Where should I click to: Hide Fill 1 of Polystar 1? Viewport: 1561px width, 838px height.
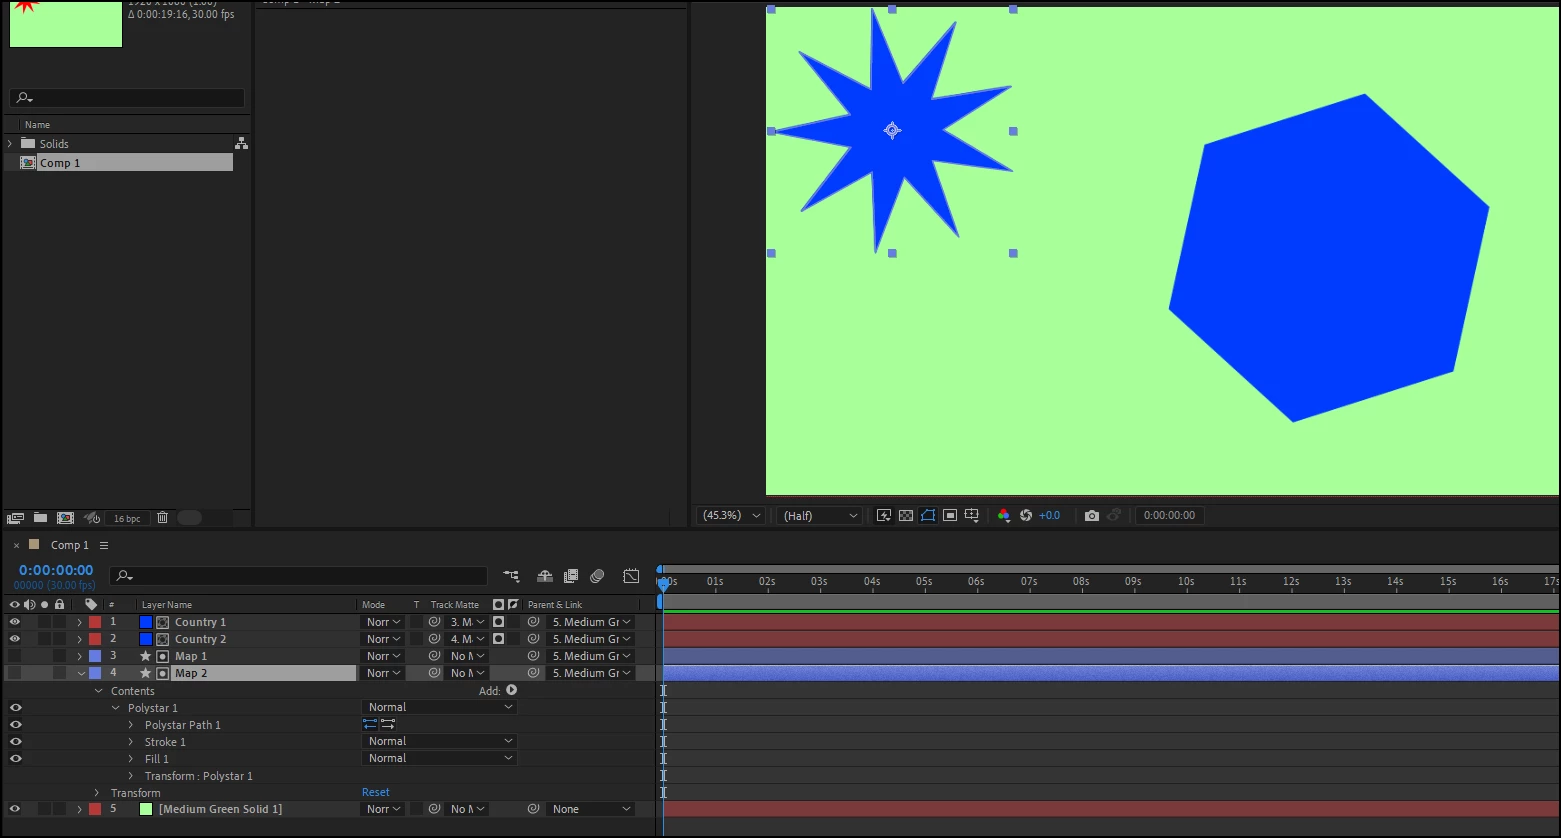15,758
